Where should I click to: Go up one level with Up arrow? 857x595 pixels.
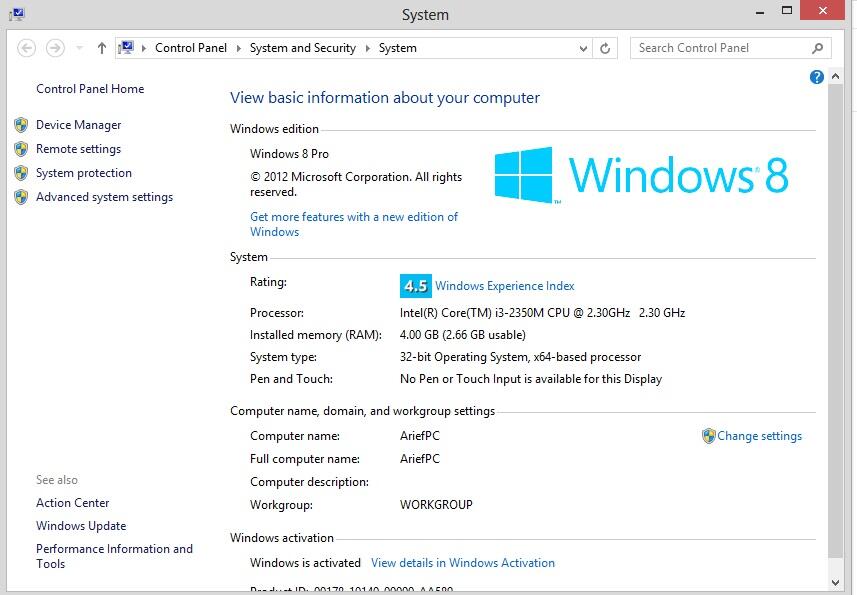point(102,48)
